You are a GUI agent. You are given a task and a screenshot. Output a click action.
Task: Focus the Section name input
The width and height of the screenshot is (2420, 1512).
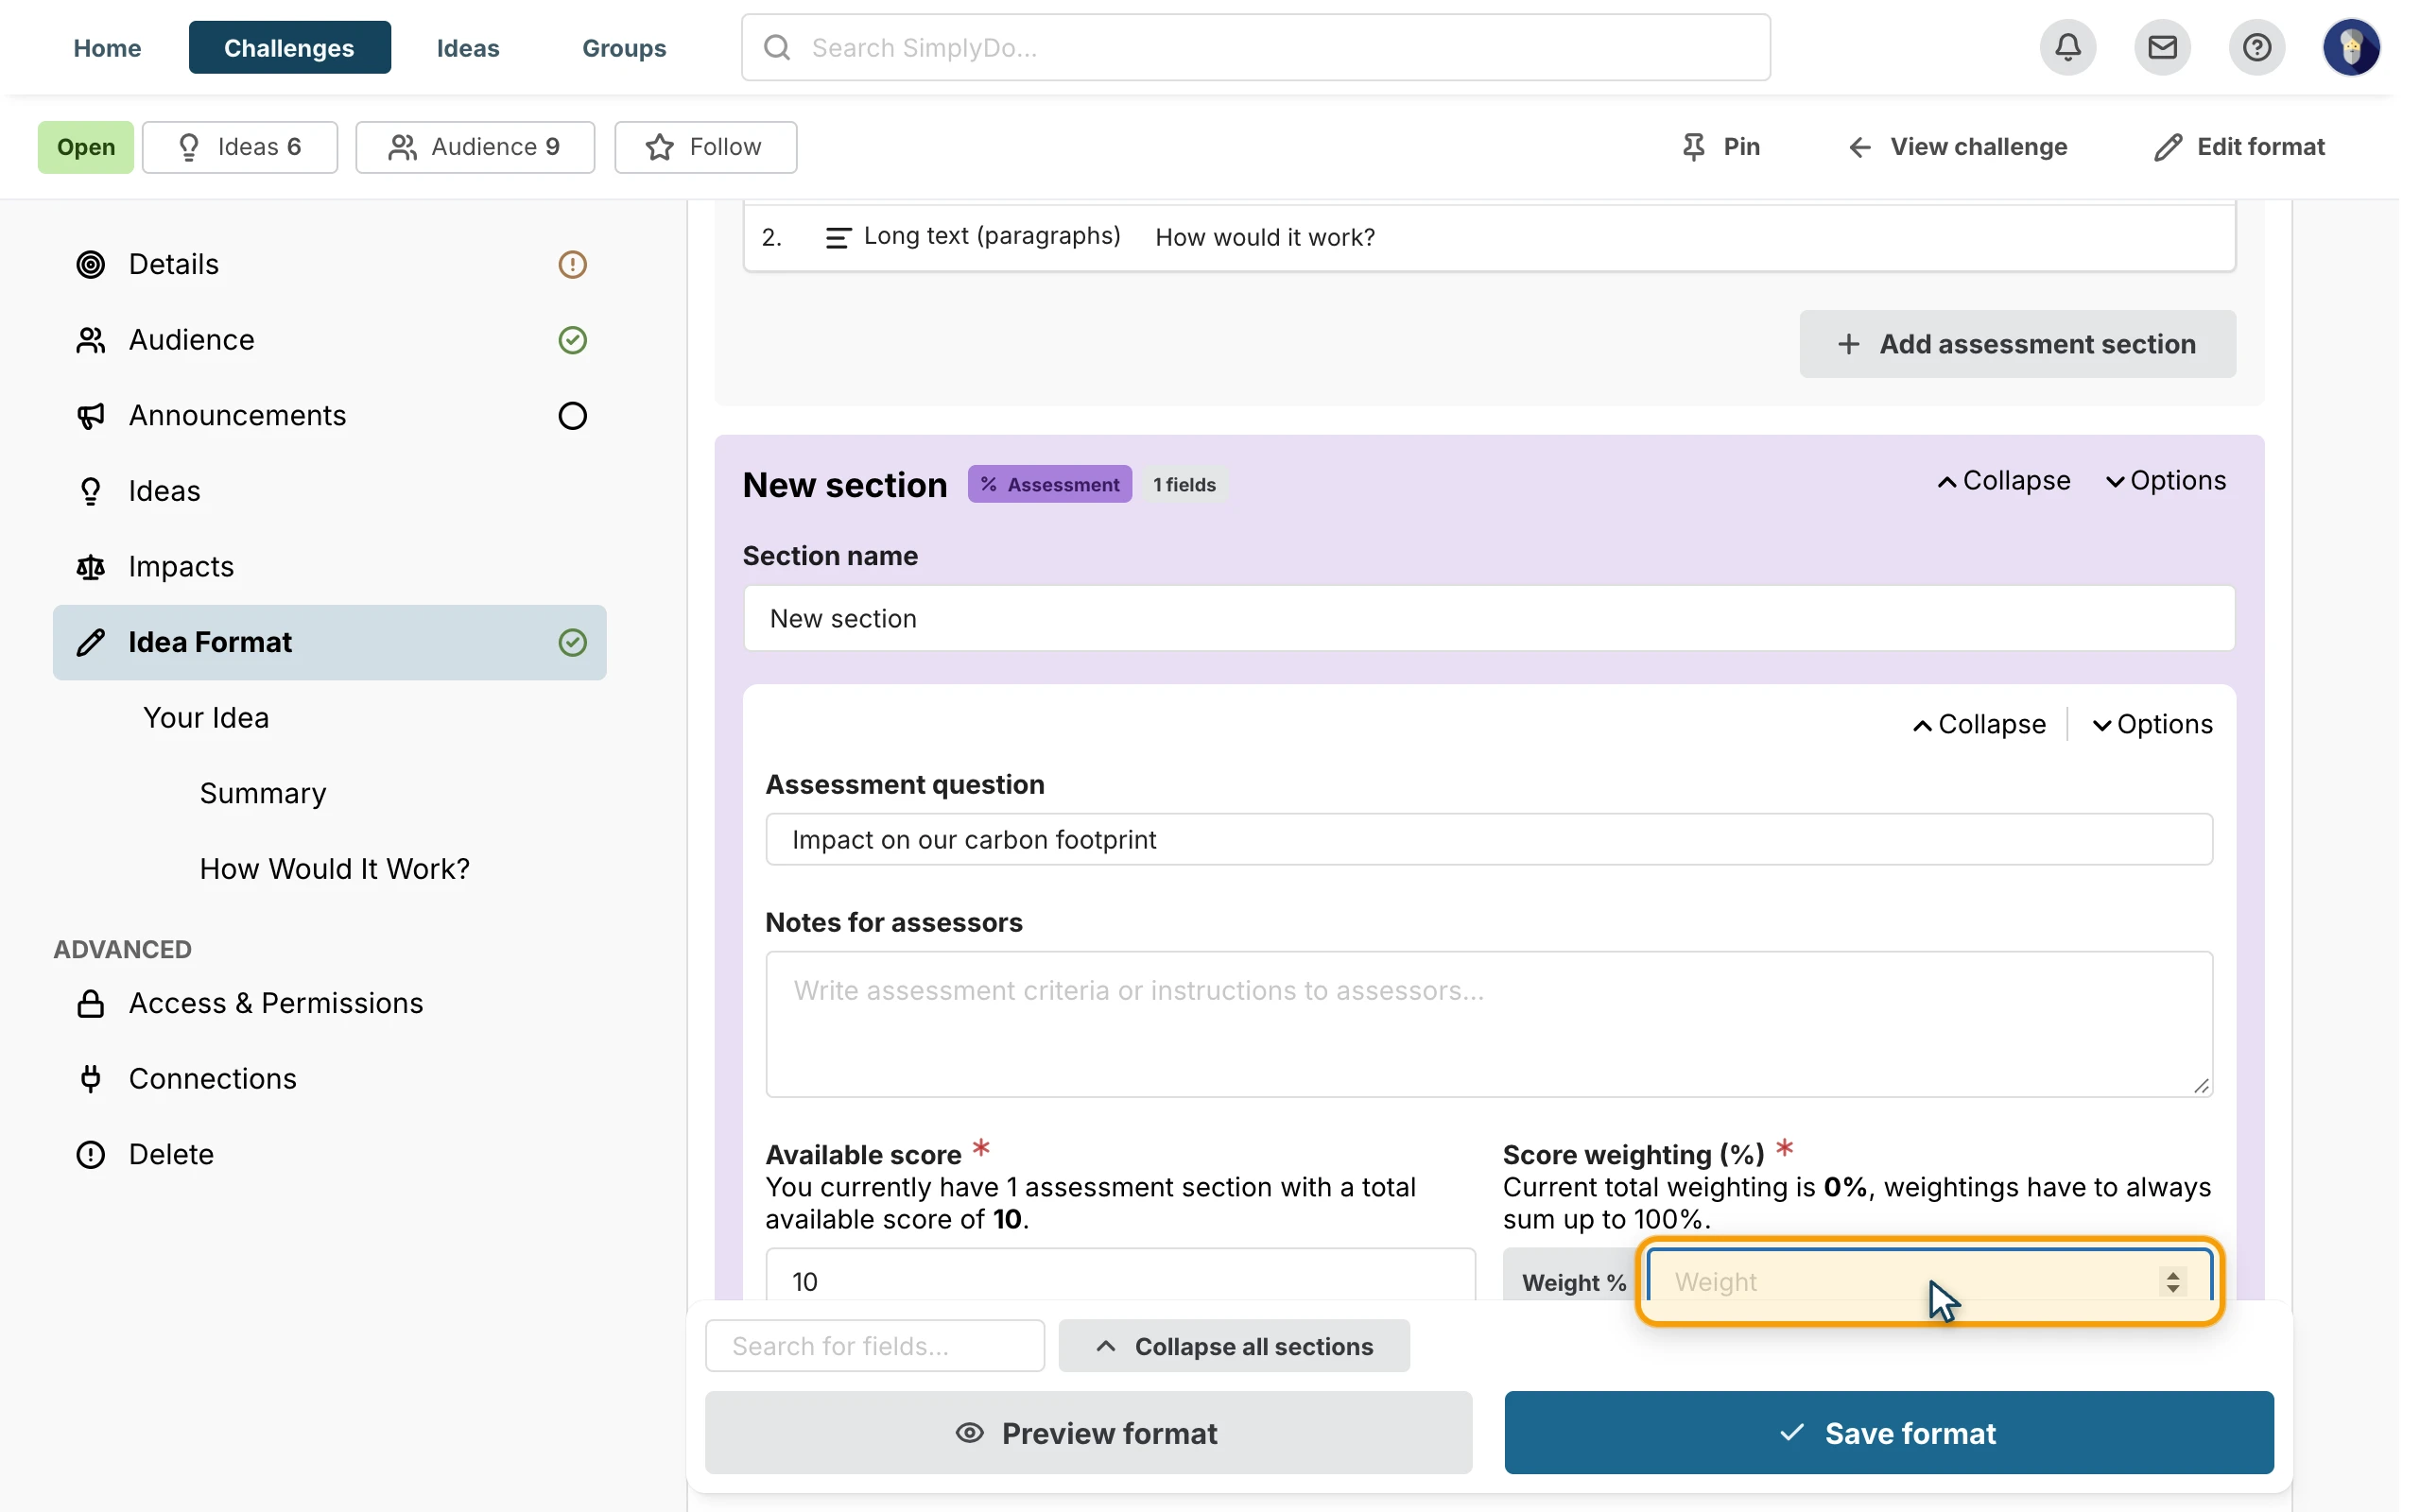(1488, 618)
